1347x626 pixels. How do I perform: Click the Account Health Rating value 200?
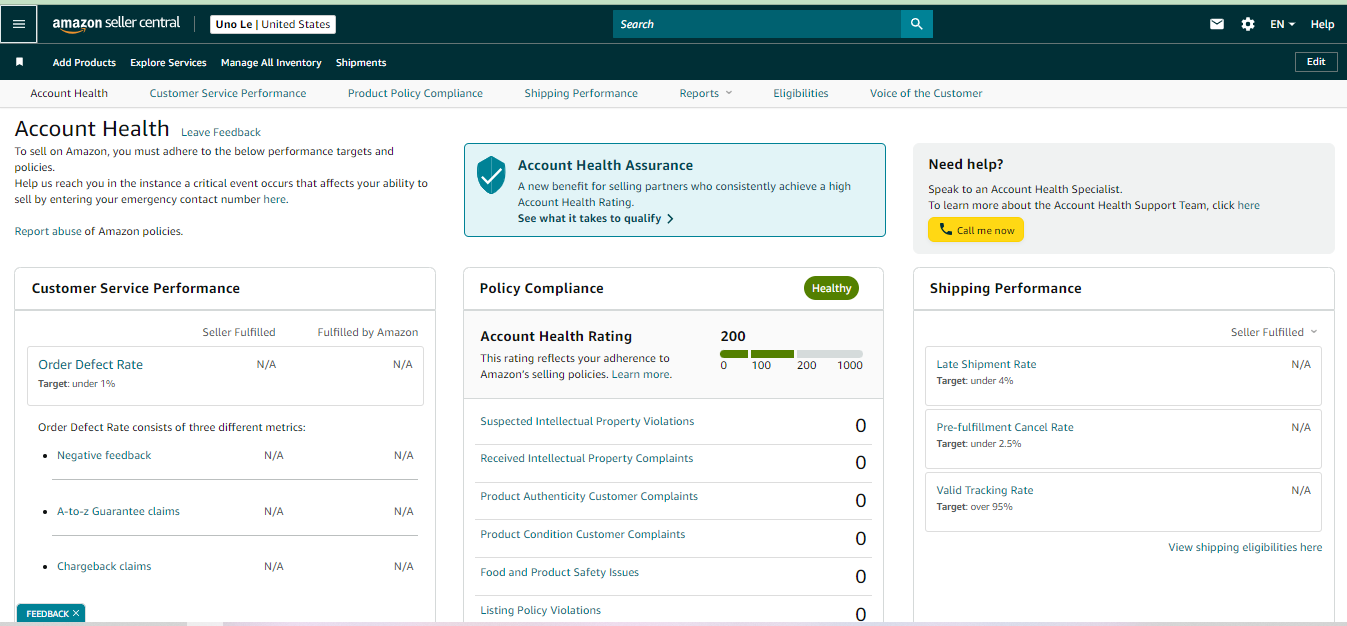733,336
